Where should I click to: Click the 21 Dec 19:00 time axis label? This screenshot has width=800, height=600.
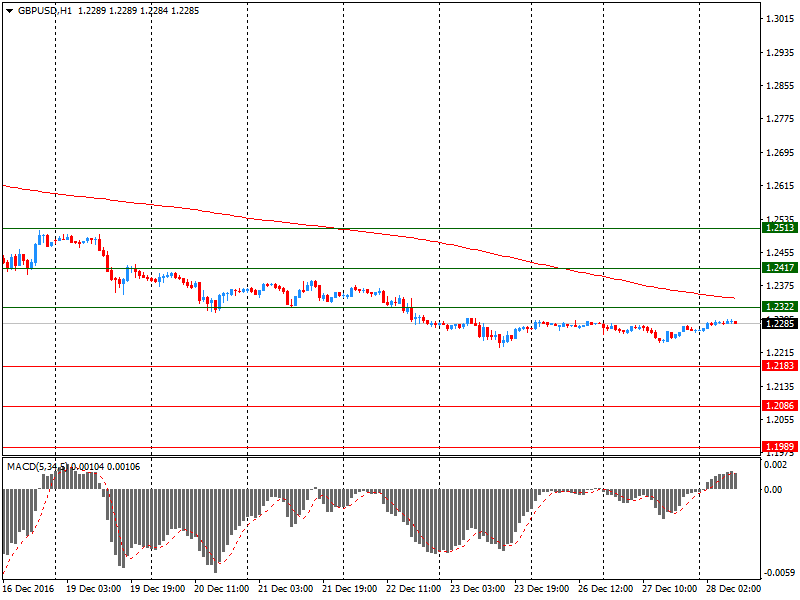tap(349, 589)
